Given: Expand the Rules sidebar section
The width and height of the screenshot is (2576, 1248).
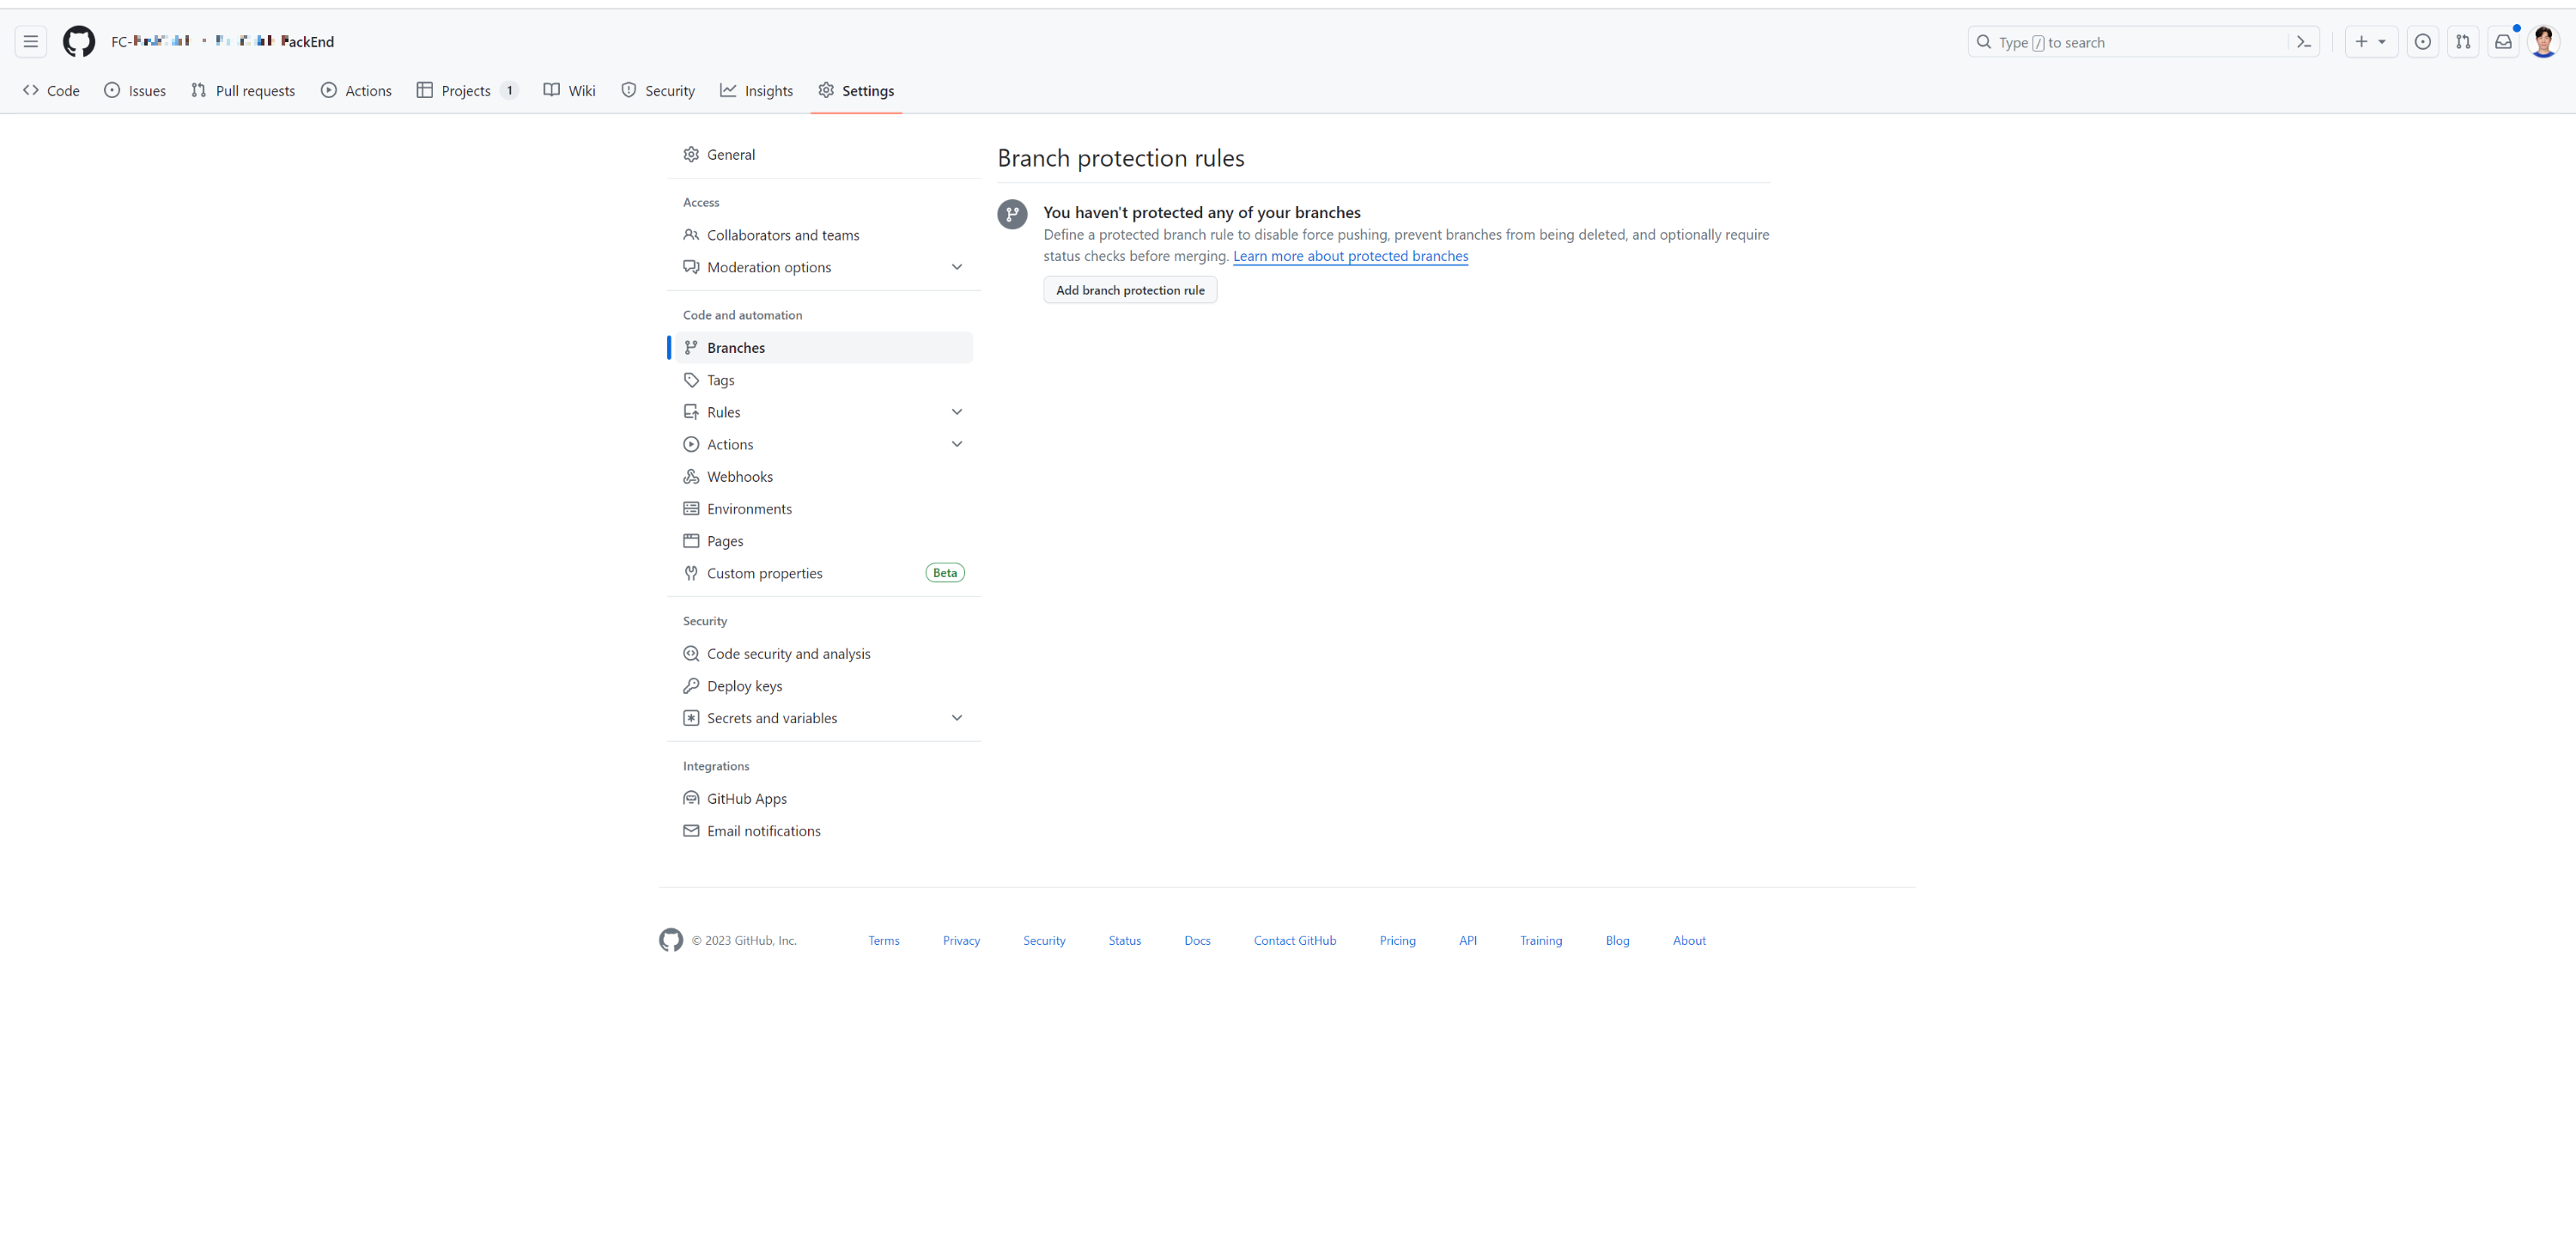Looking at the screenshot, I should 956,412.
